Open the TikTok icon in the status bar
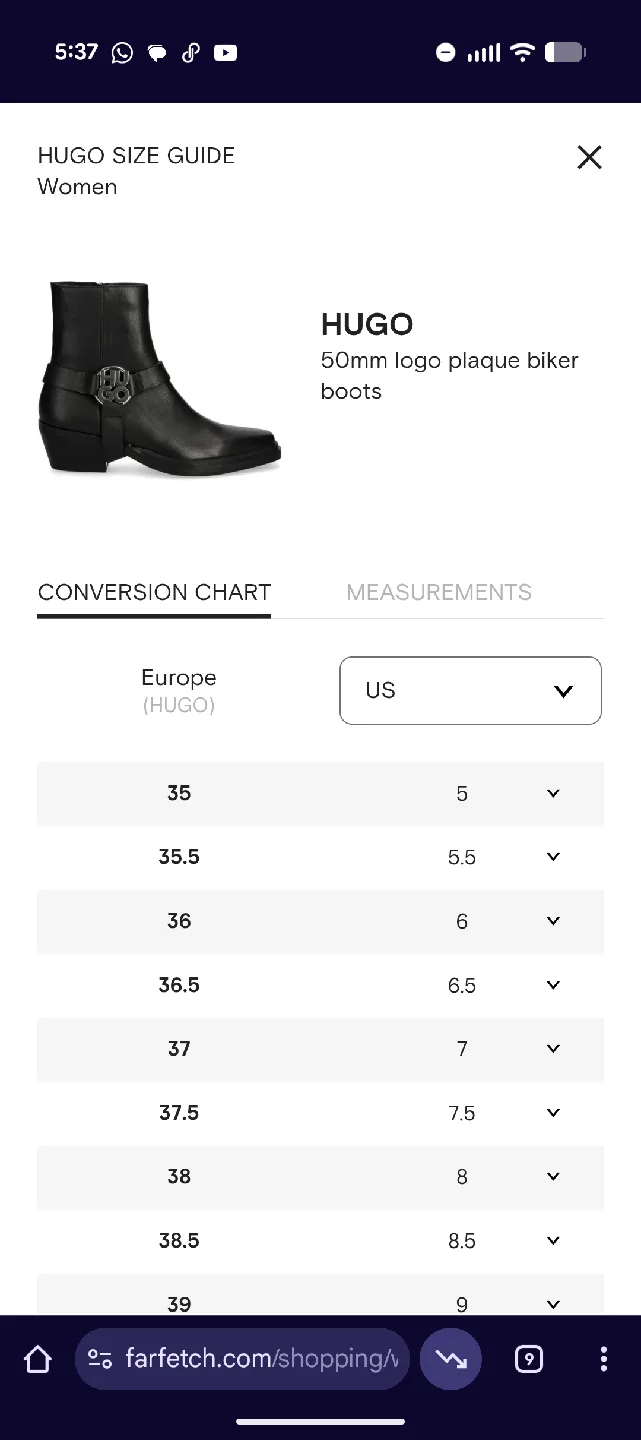This screenshot has height=1440, width=641. click(x=191, y=53)
